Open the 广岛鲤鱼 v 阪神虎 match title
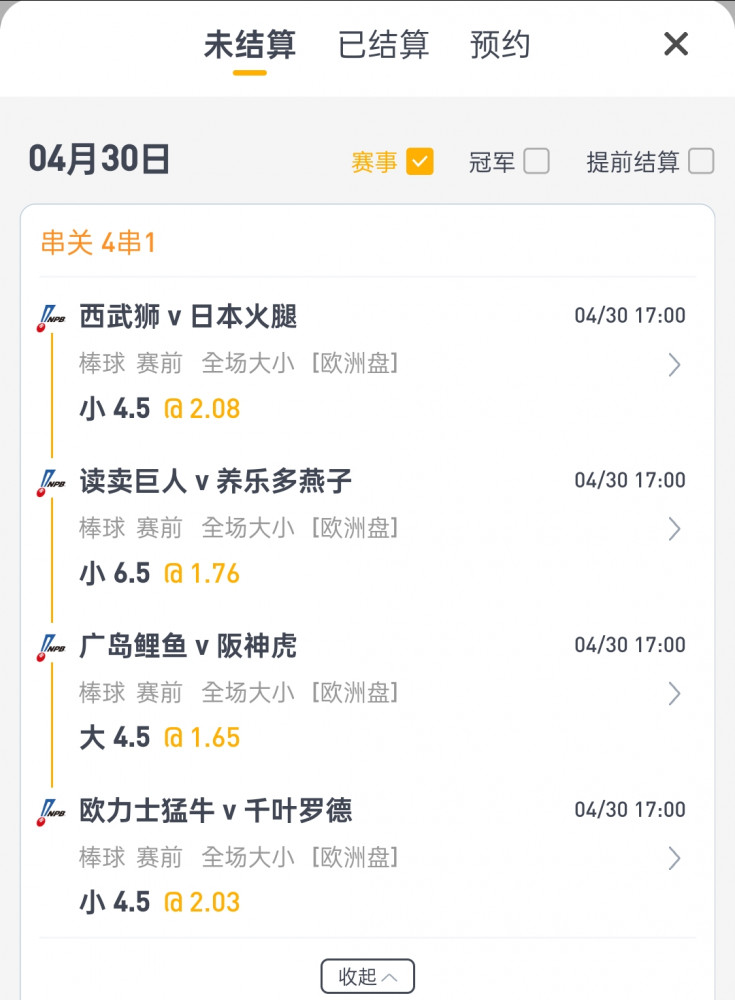The height and width of the screenshot is (1000, 735). pos(189,646)
